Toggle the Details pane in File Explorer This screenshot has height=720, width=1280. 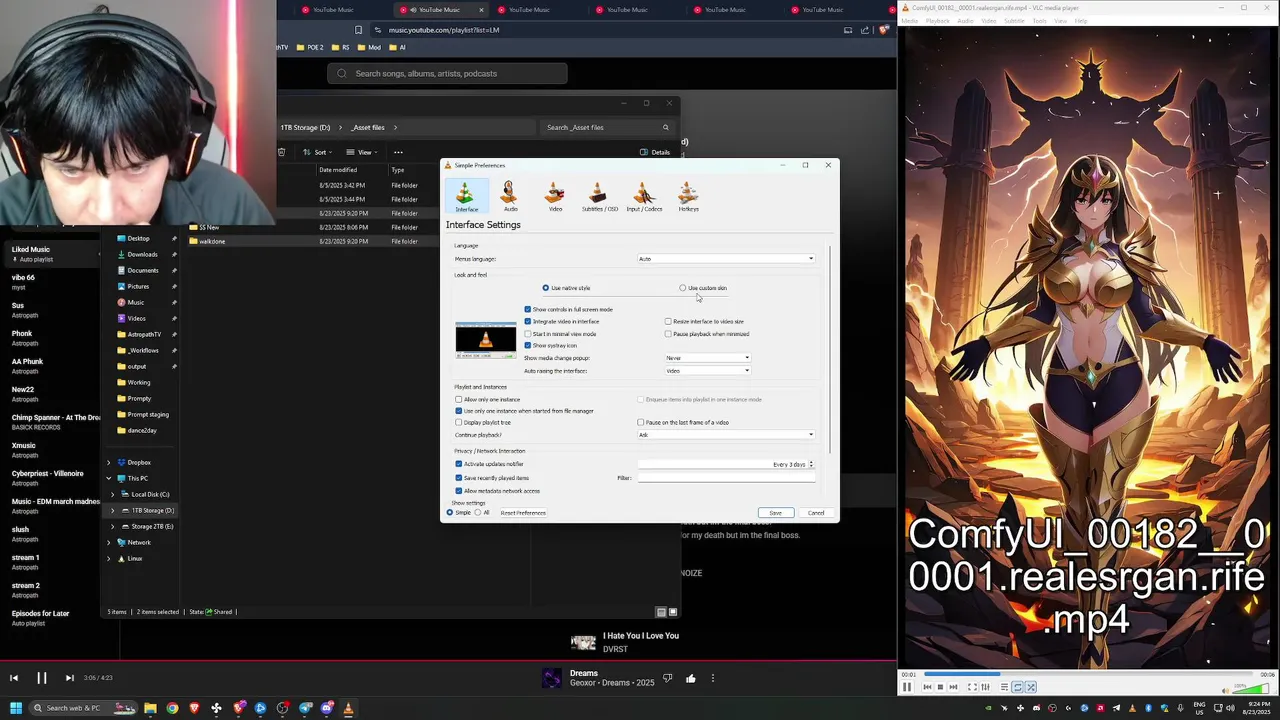[655, 152]
